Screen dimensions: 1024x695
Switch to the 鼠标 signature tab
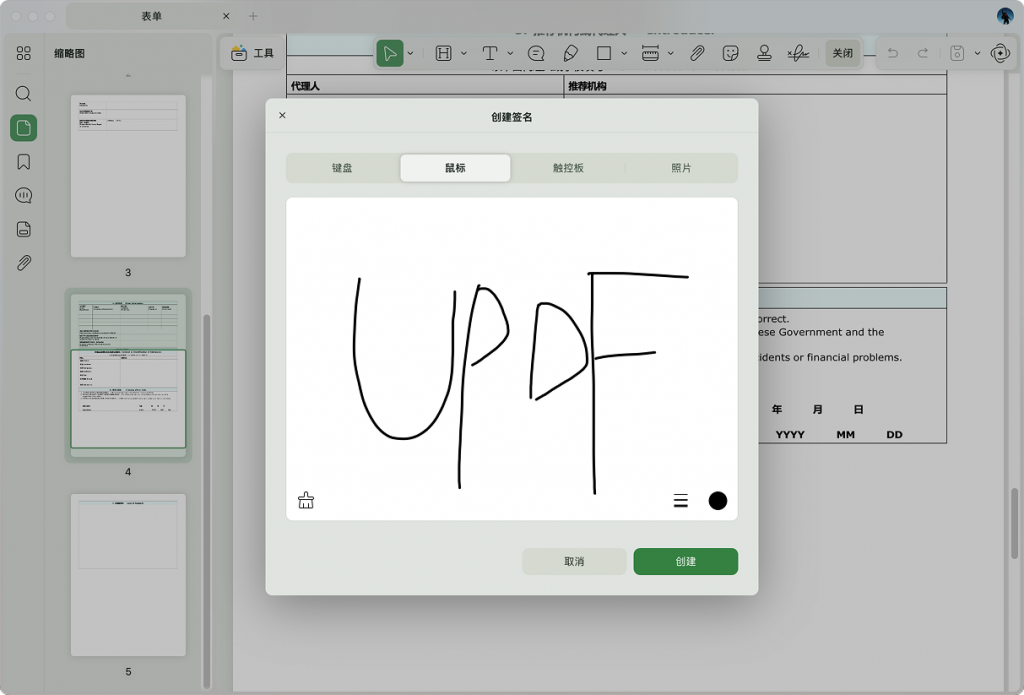point(455,168)
